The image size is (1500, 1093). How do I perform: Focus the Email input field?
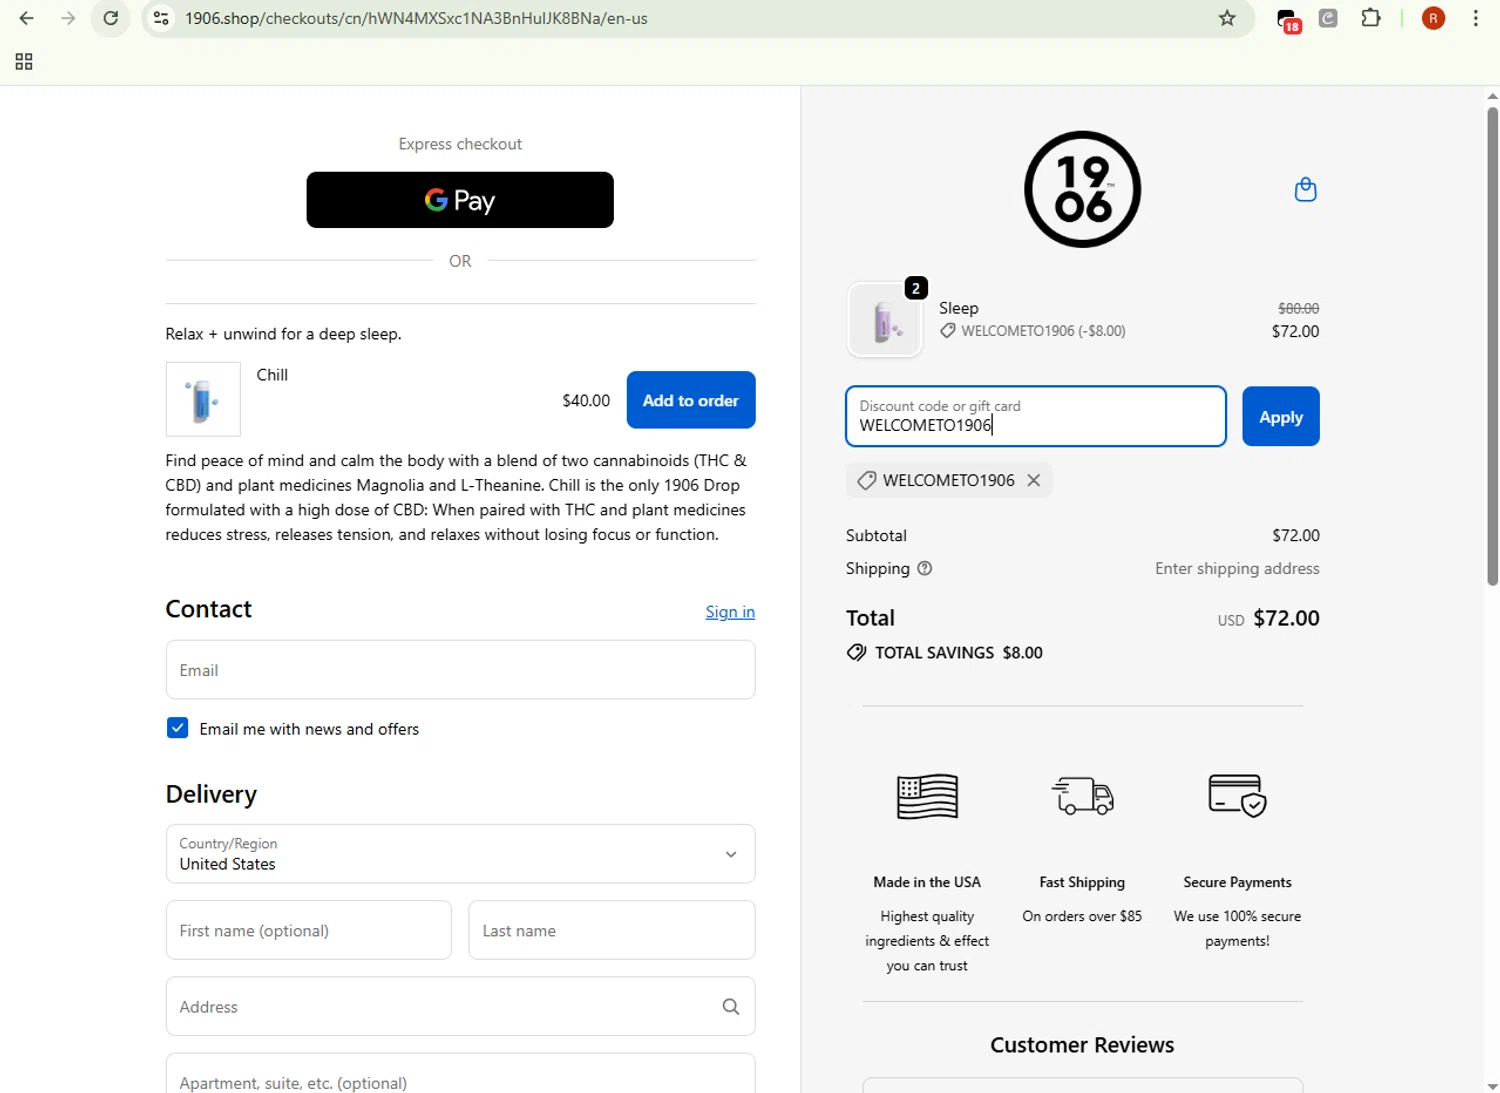460,670
